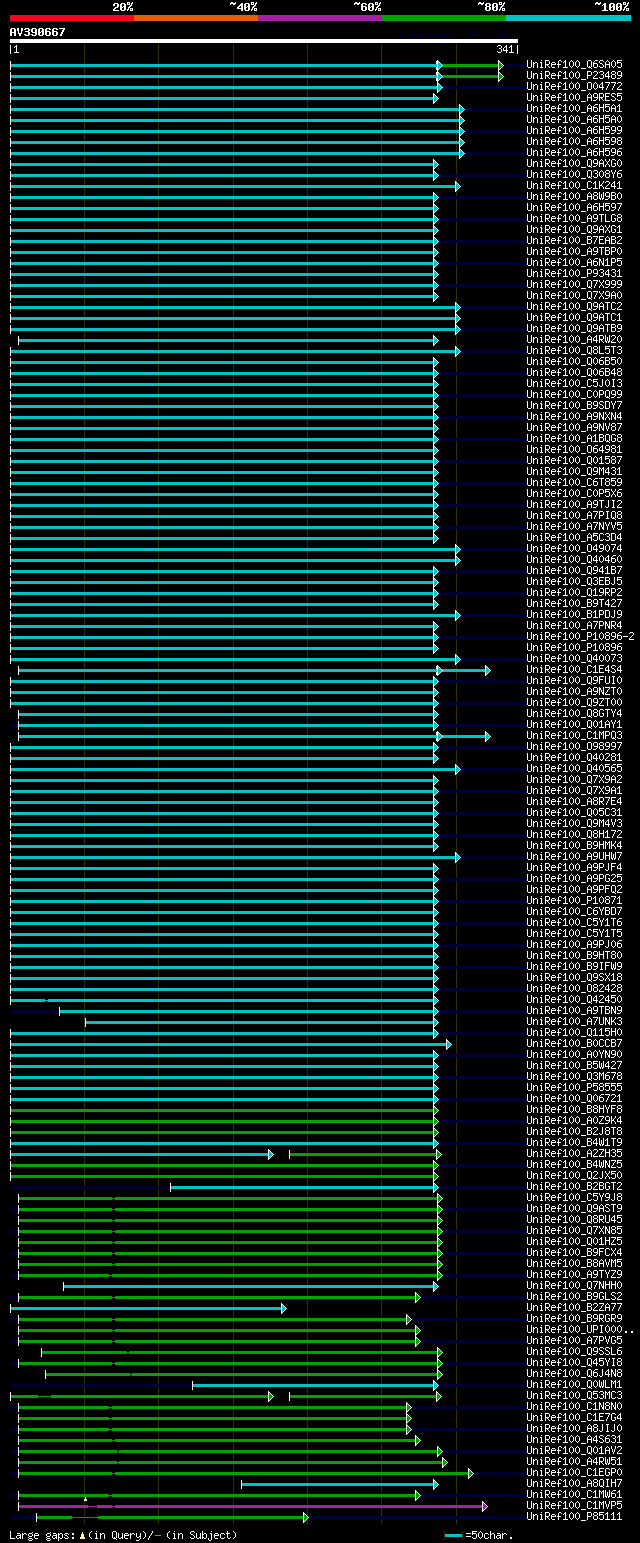Open hit UniRef100_P85111
This screenshot has height=1543, width=640.
pos(574,1516)
